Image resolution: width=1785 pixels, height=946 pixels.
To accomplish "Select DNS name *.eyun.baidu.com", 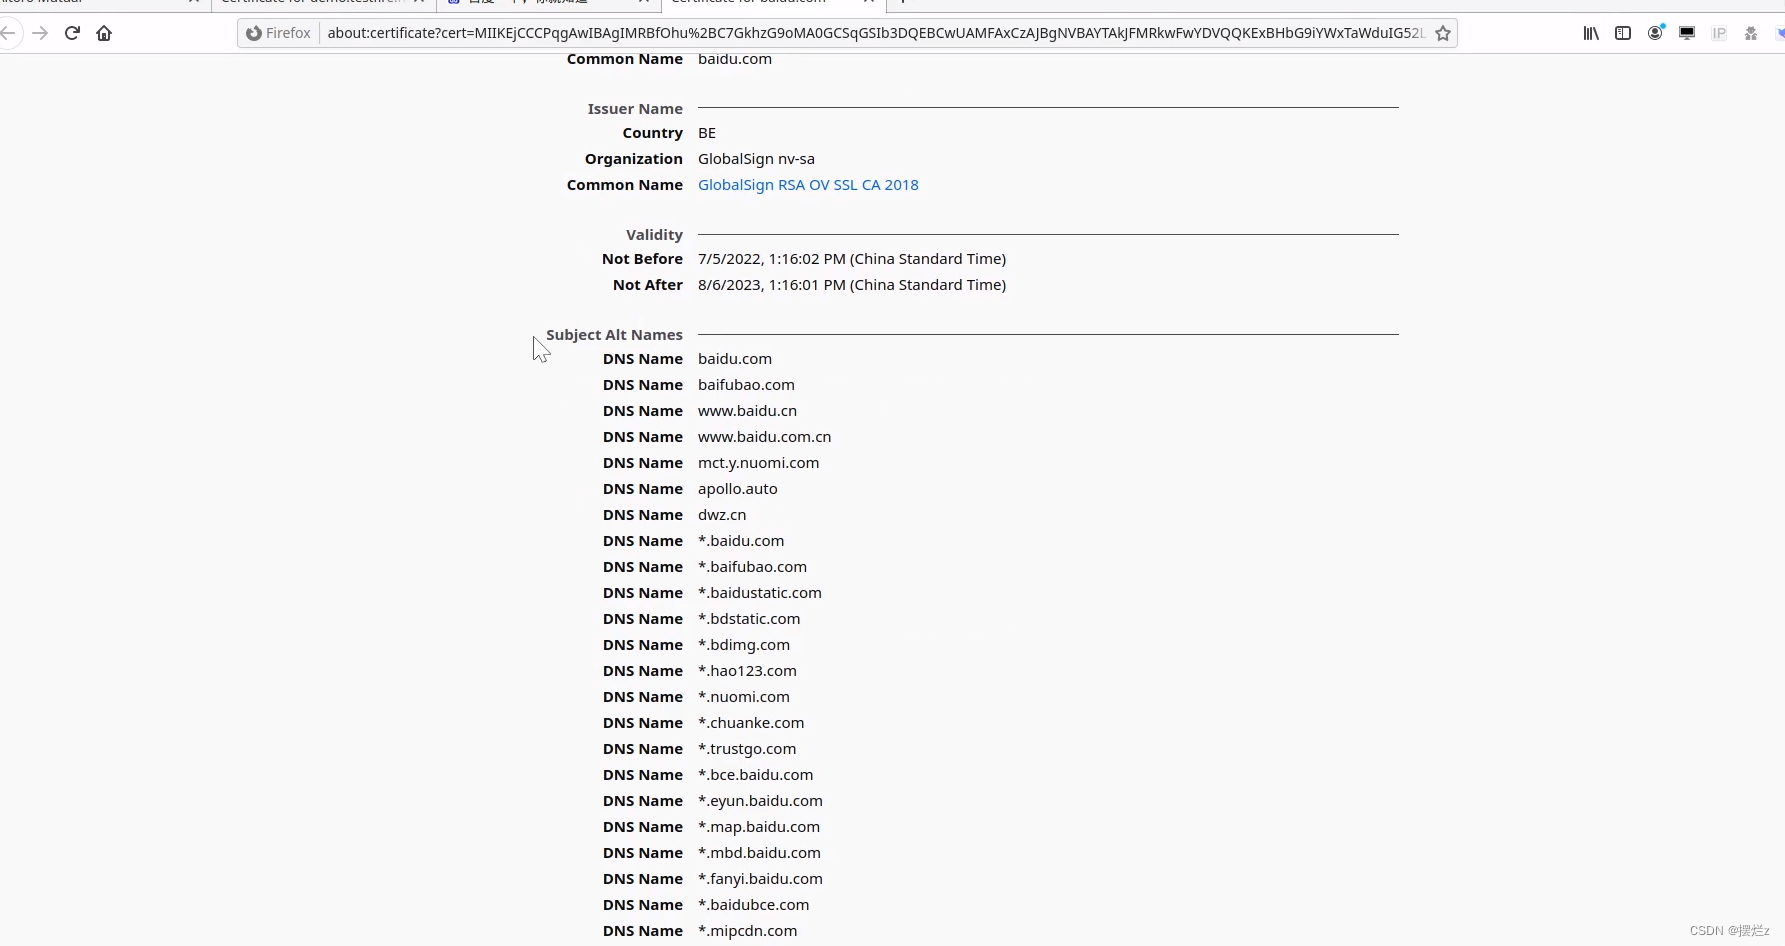I will [x=760, y=801].
